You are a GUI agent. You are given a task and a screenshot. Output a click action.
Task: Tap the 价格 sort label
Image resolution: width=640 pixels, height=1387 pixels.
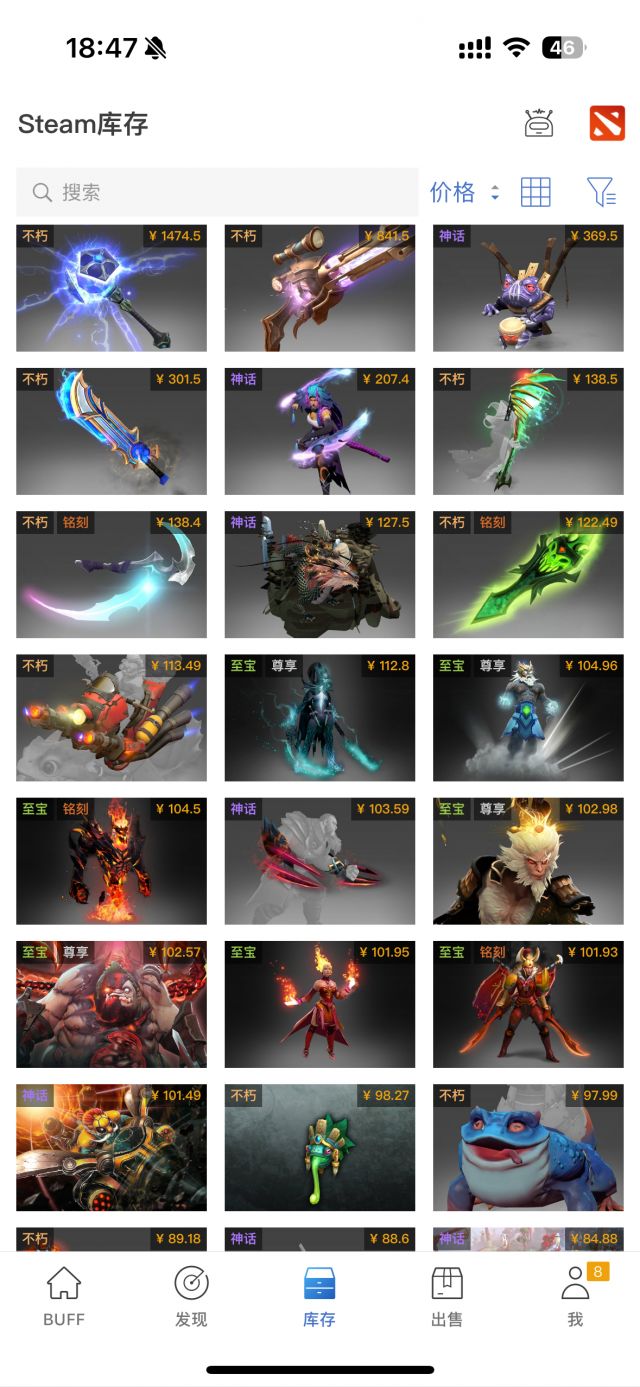(x=452, y=192)
